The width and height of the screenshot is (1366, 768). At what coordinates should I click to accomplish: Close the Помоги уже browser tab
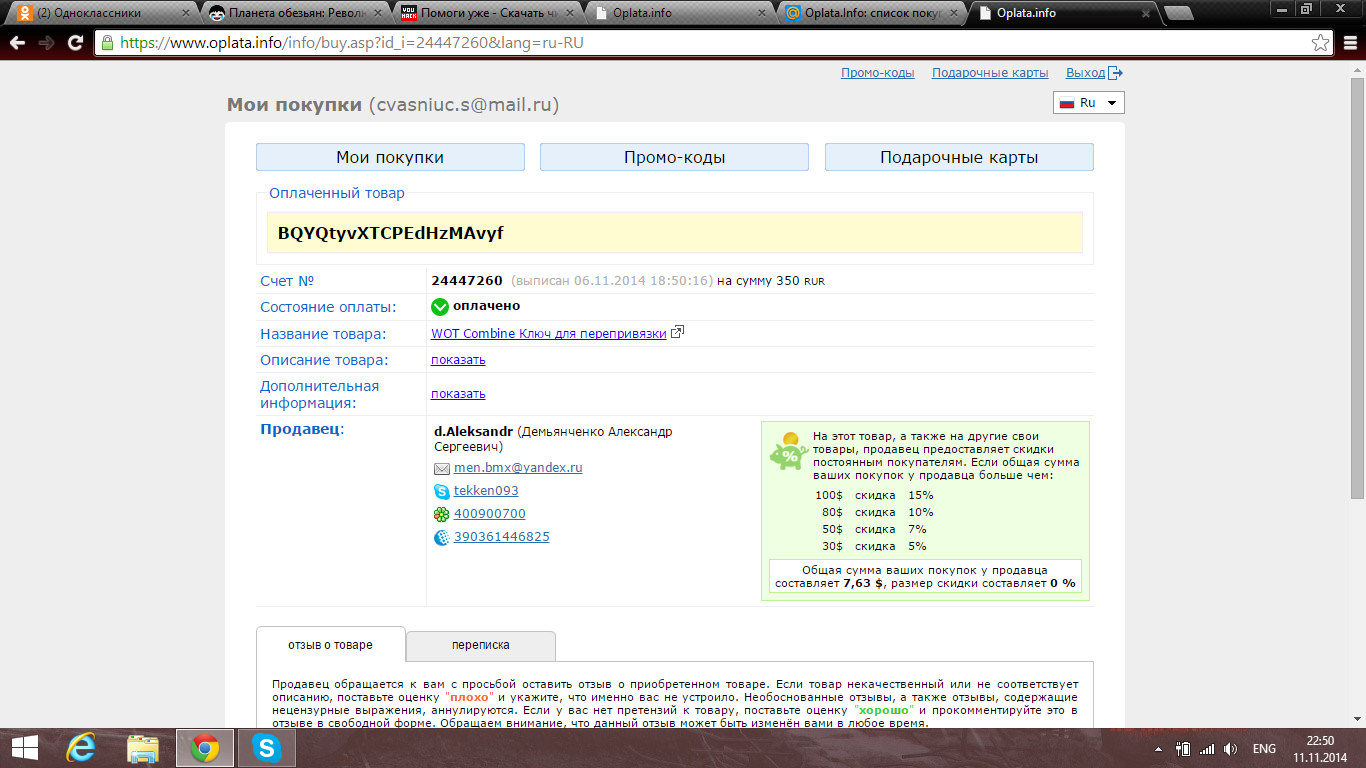pyautogui.click(x=569, y=13)
